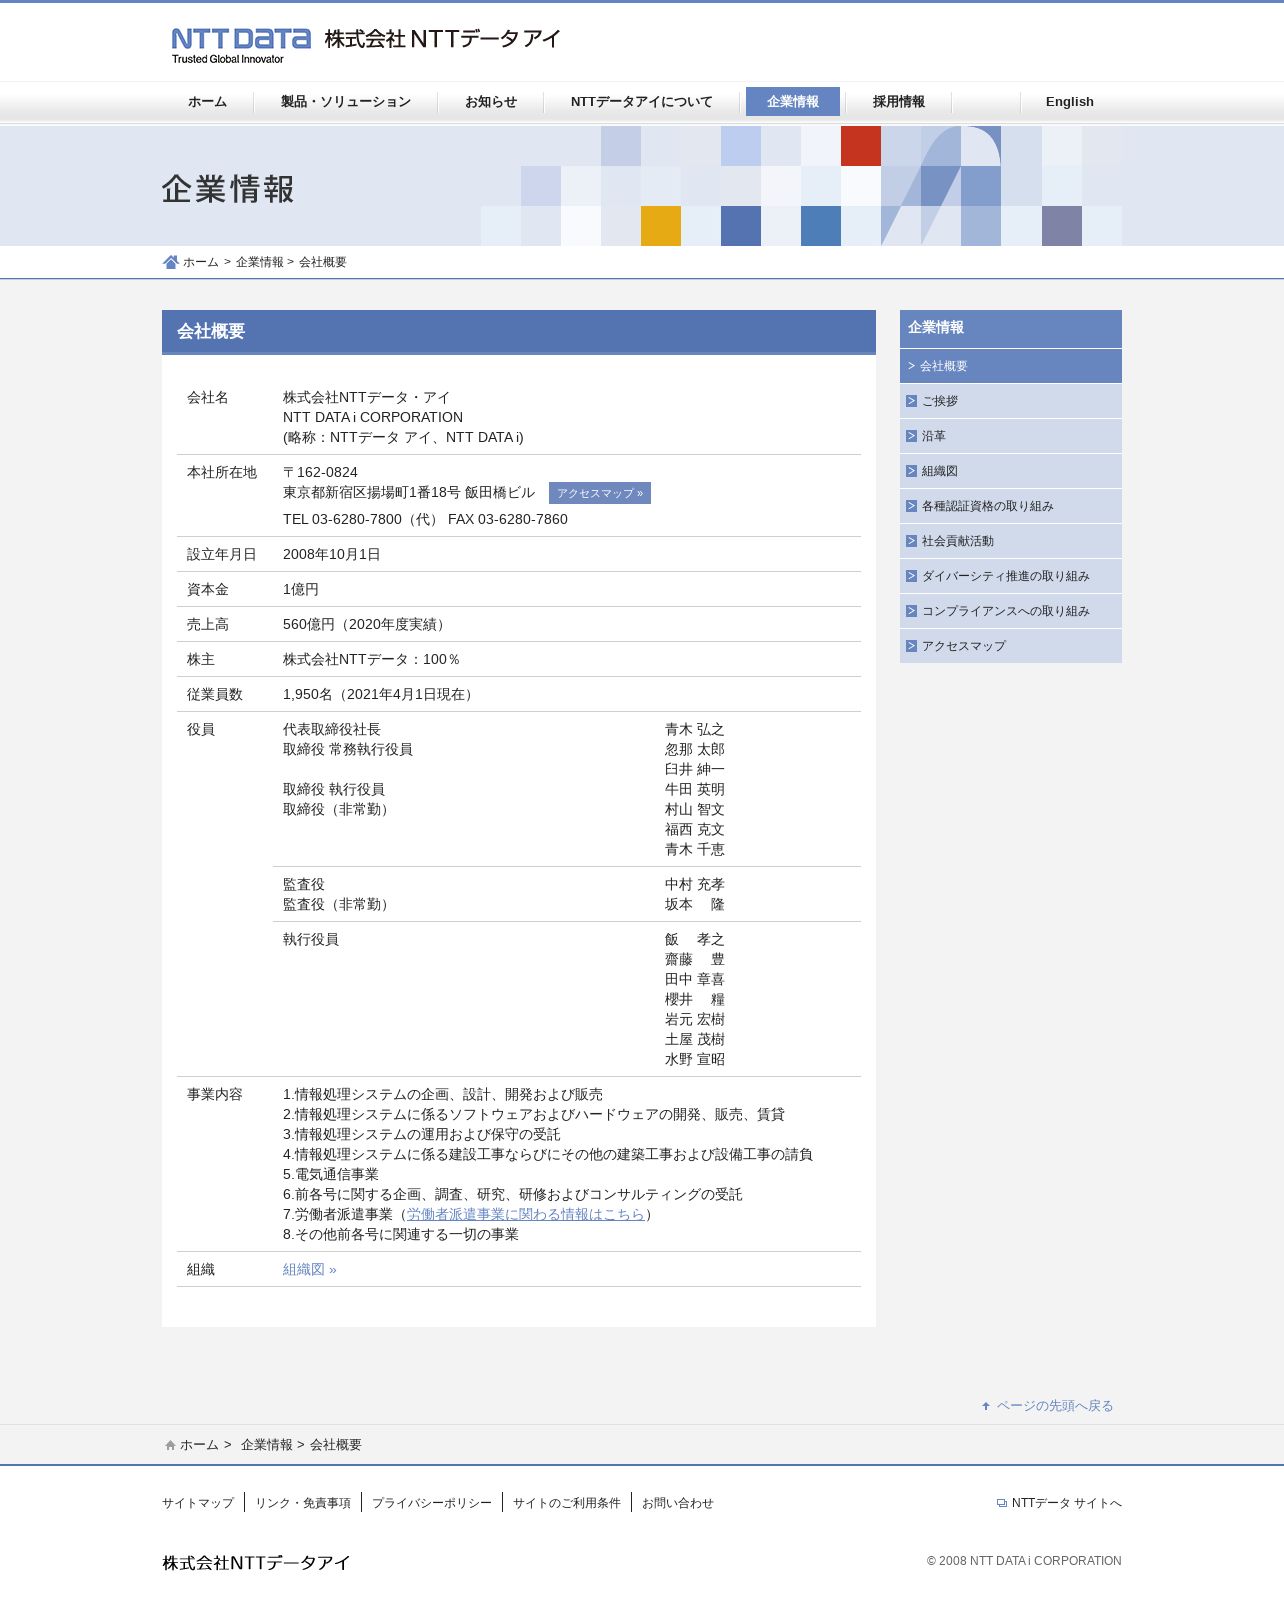This screenshot has height=1616, width=1284.
Task: Open the ホーム menu item
Action: (x=207, y=102)
